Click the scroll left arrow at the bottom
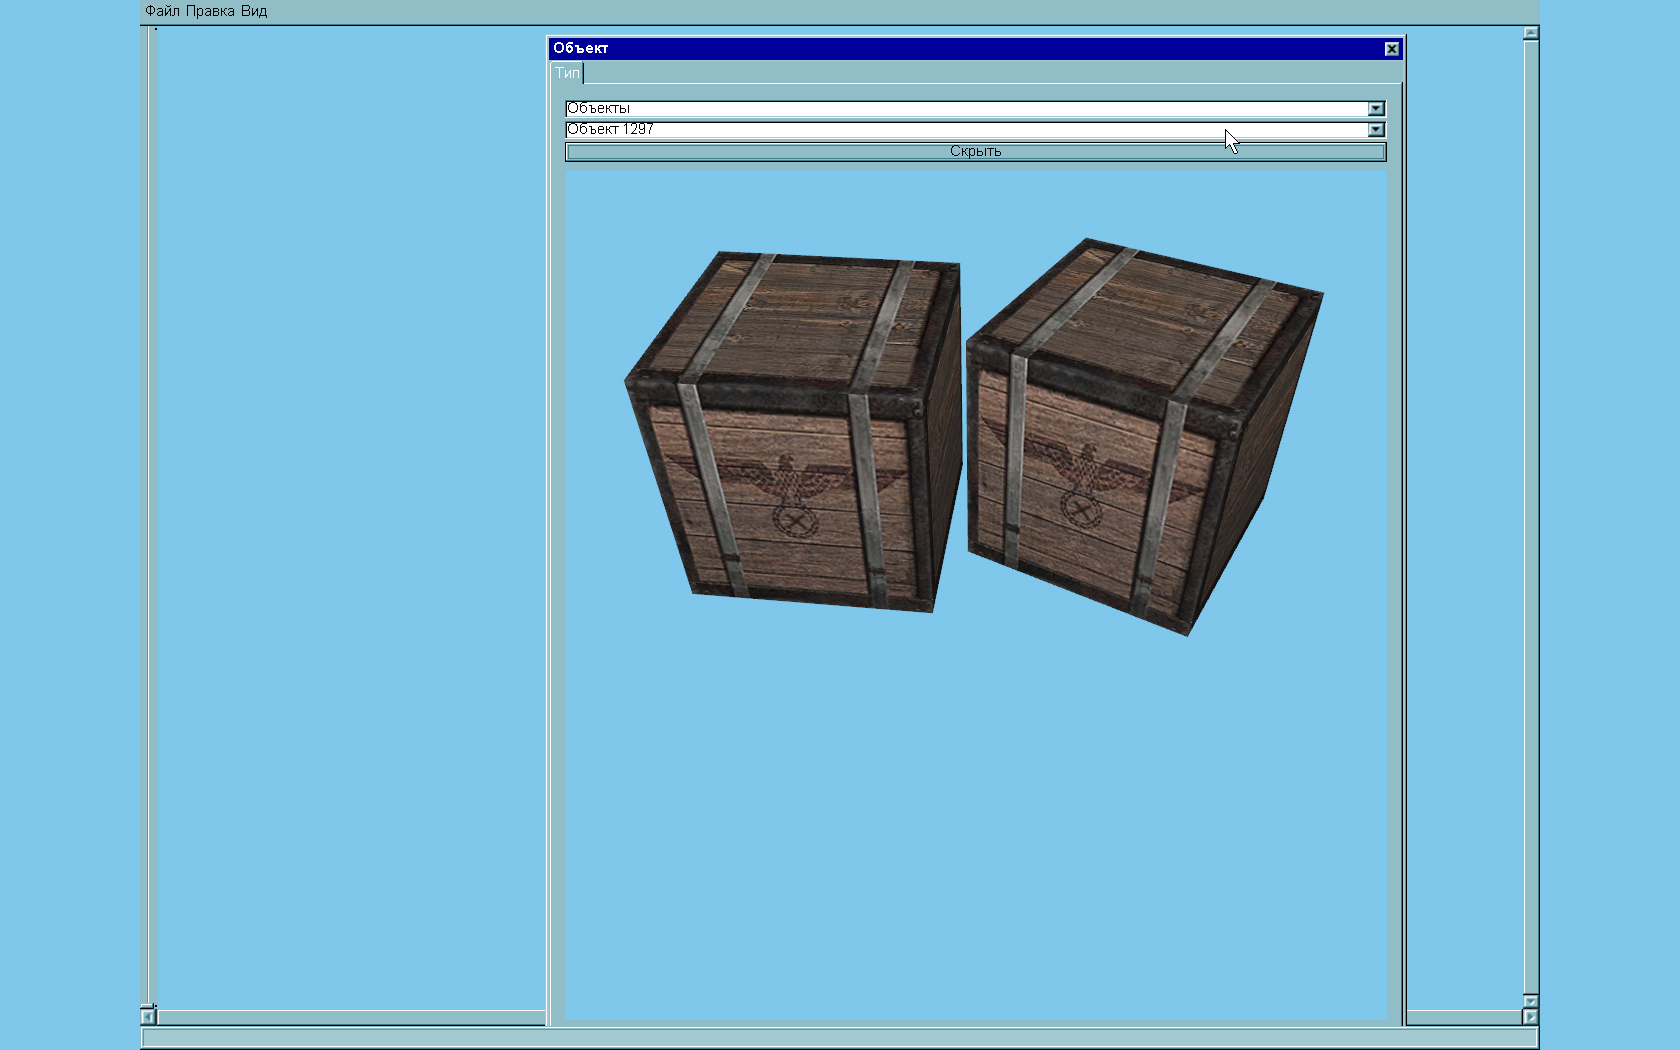The width and height of the screenshot is (1680, 1050). [148, 1017]
